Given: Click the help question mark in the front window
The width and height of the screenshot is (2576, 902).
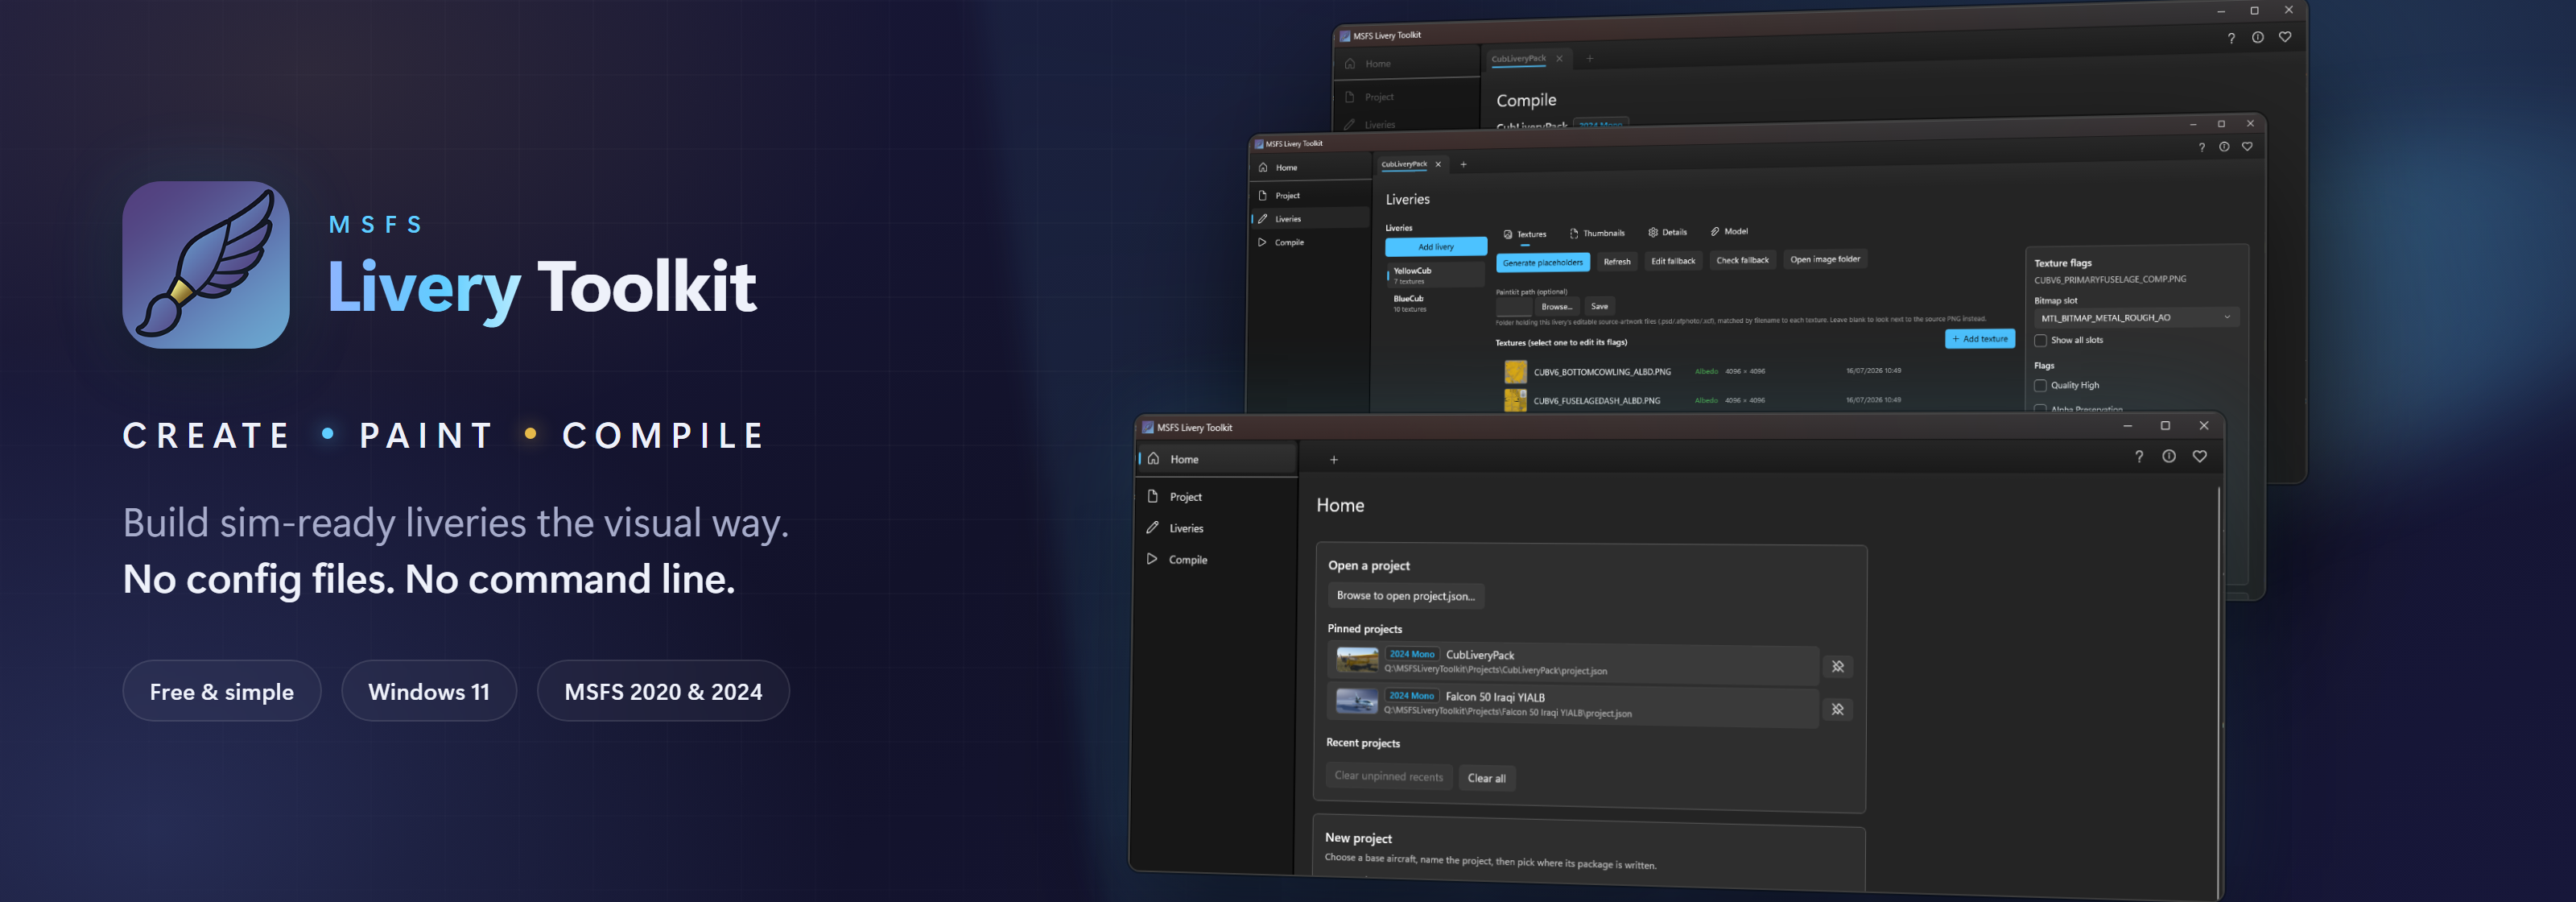Looking at the screenshot, I should pos(2139,456).
